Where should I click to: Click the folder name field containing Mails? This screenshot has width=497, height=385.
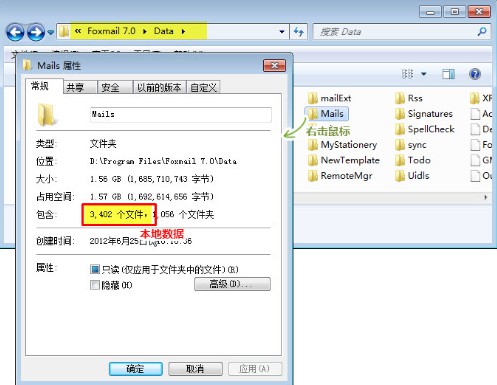click(x=181, y=115)
